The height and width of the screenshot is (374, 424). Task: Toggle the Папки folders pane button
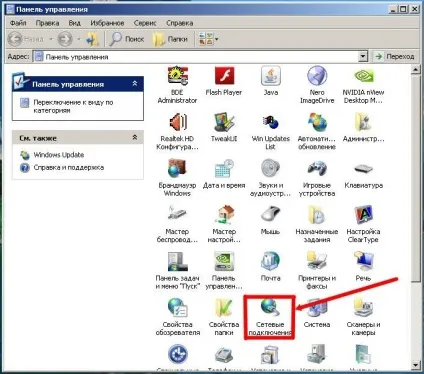(170, 39)
